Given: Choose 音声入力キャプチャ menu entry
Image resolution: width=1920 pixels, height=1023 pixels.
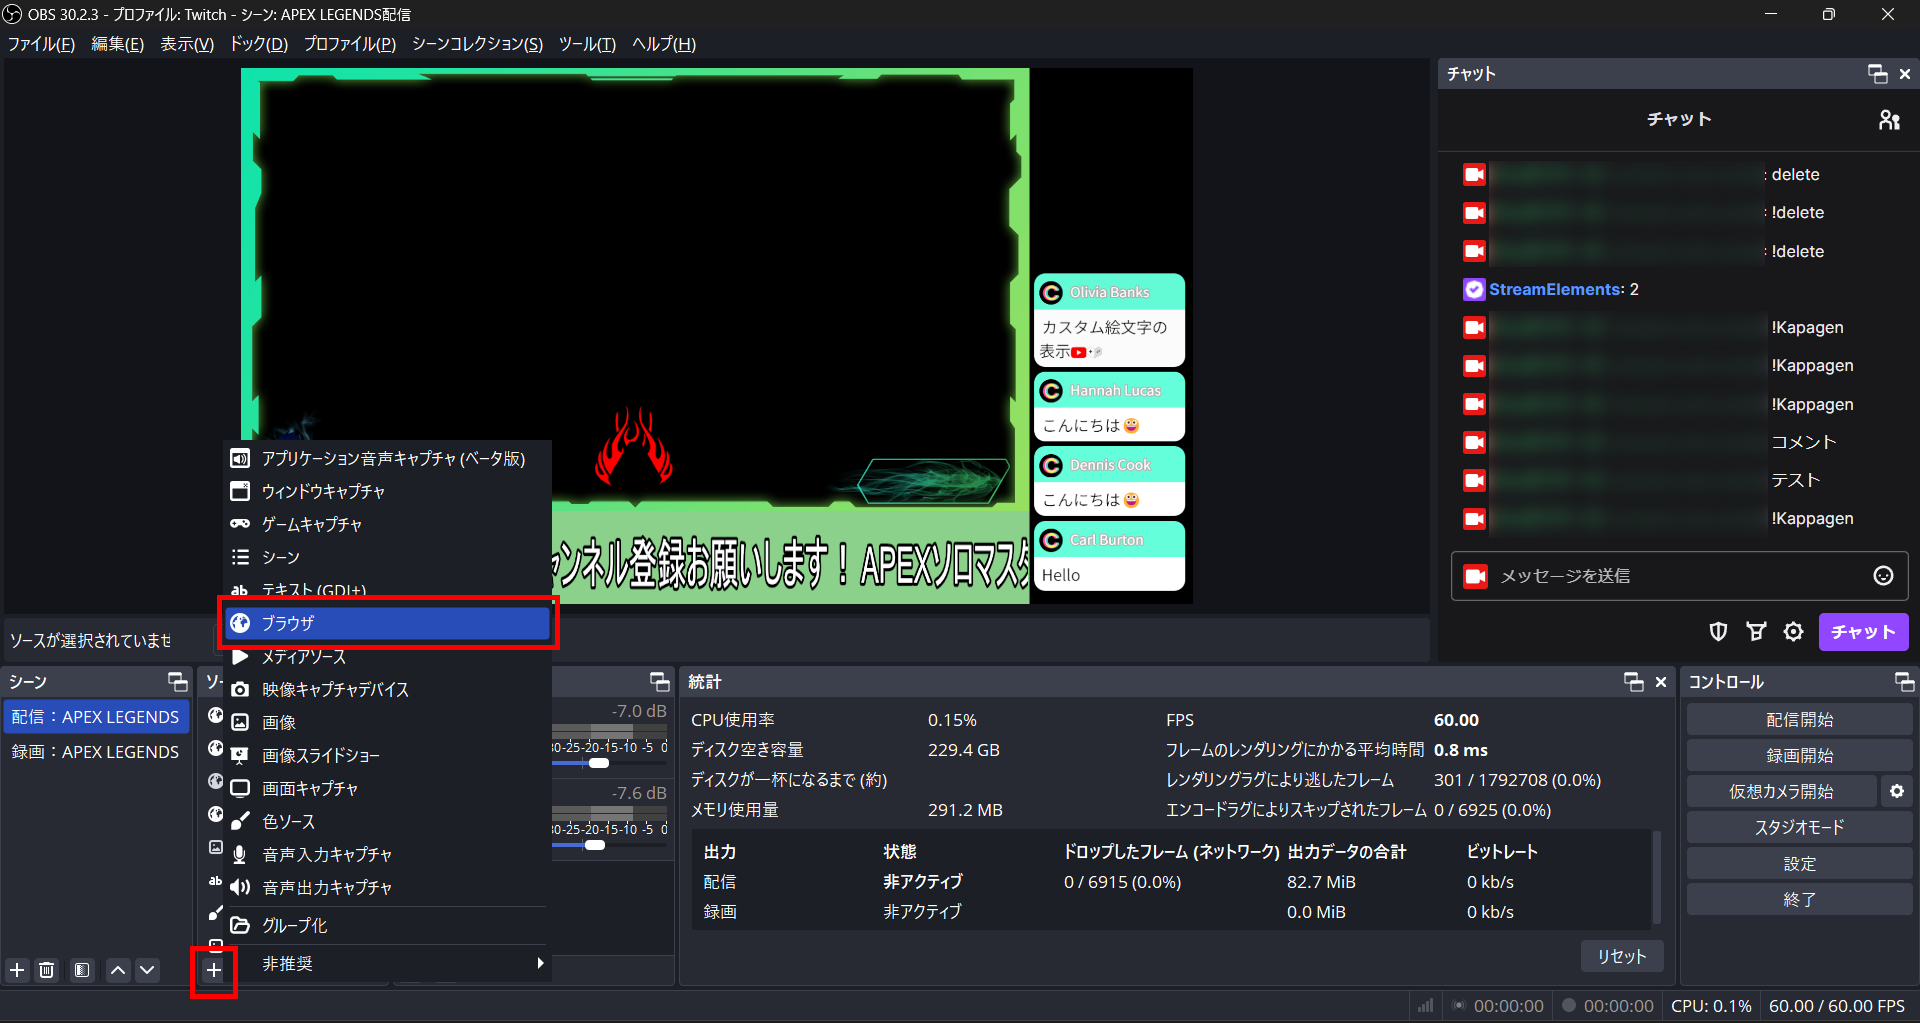Looking at the screenshot, I should (x=388, y=854).
